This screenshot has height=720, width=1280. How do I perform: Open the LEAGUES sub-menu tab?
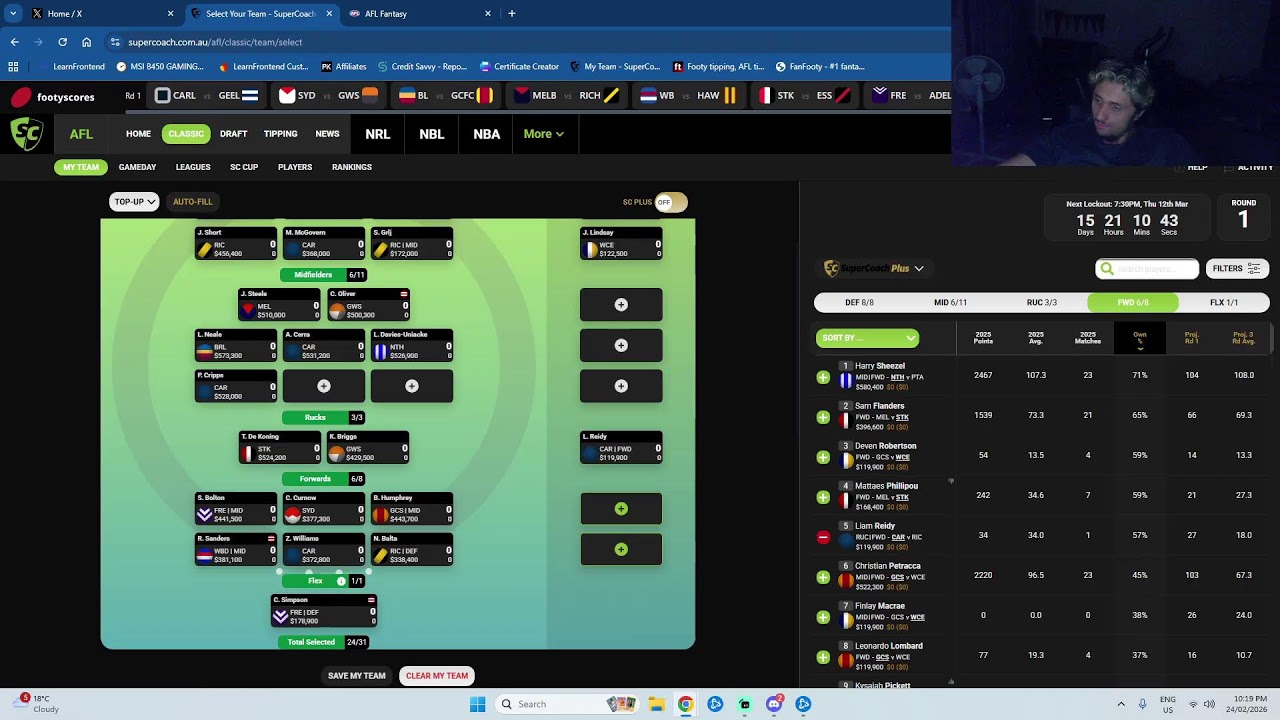[x=193, y=167]
